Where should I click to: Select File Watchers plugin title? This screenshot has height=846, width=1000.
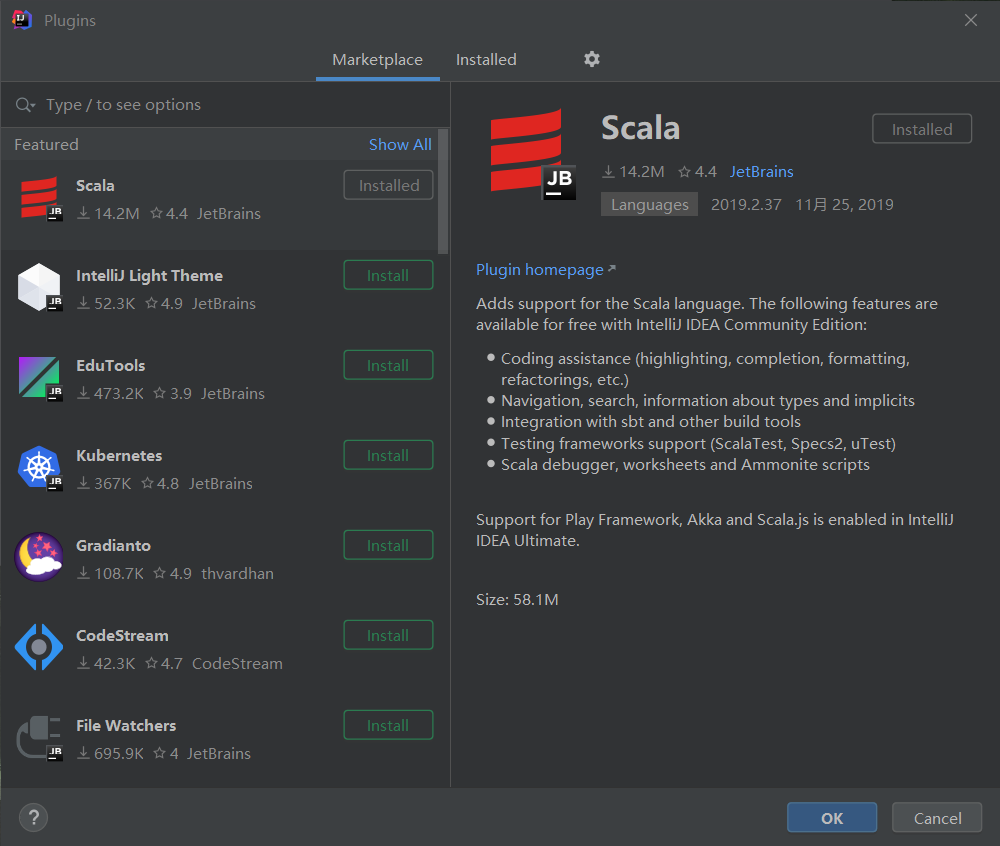click(126, 726)
